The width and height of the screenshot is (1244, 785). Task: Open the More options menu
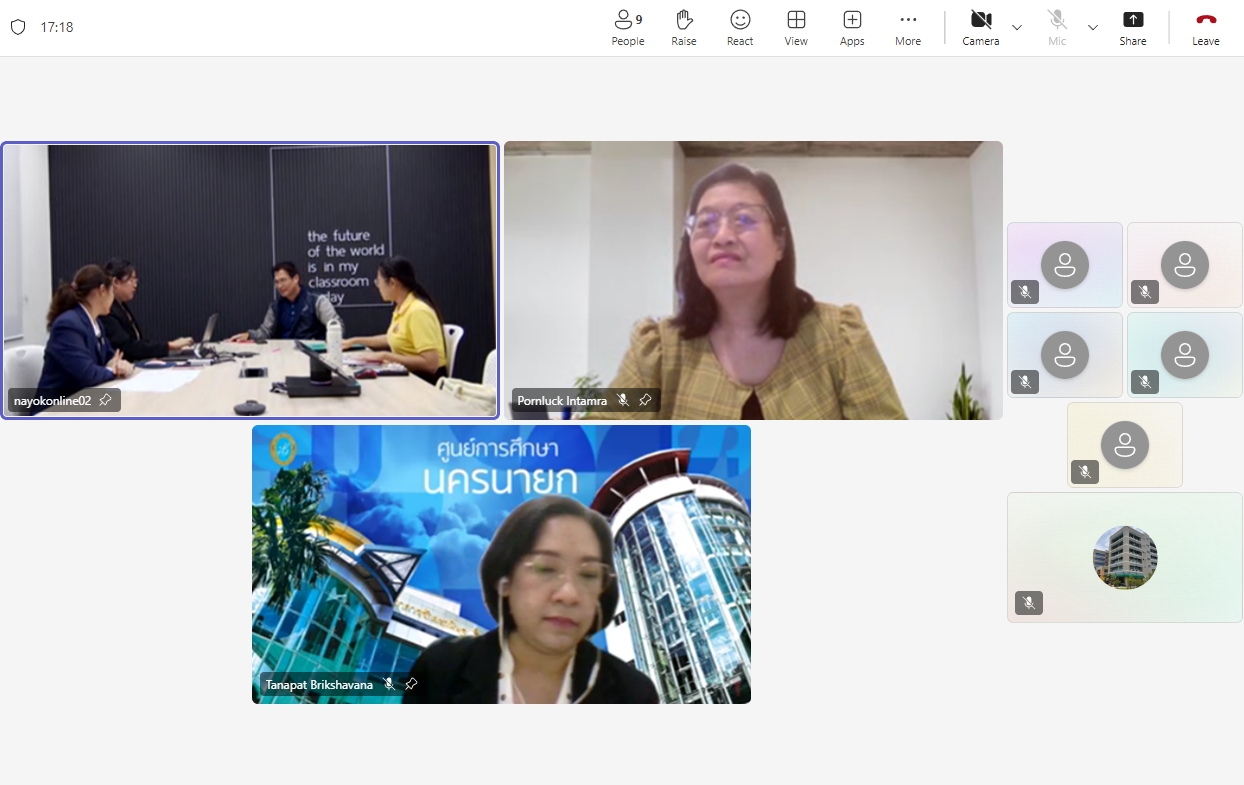(908, 28)
